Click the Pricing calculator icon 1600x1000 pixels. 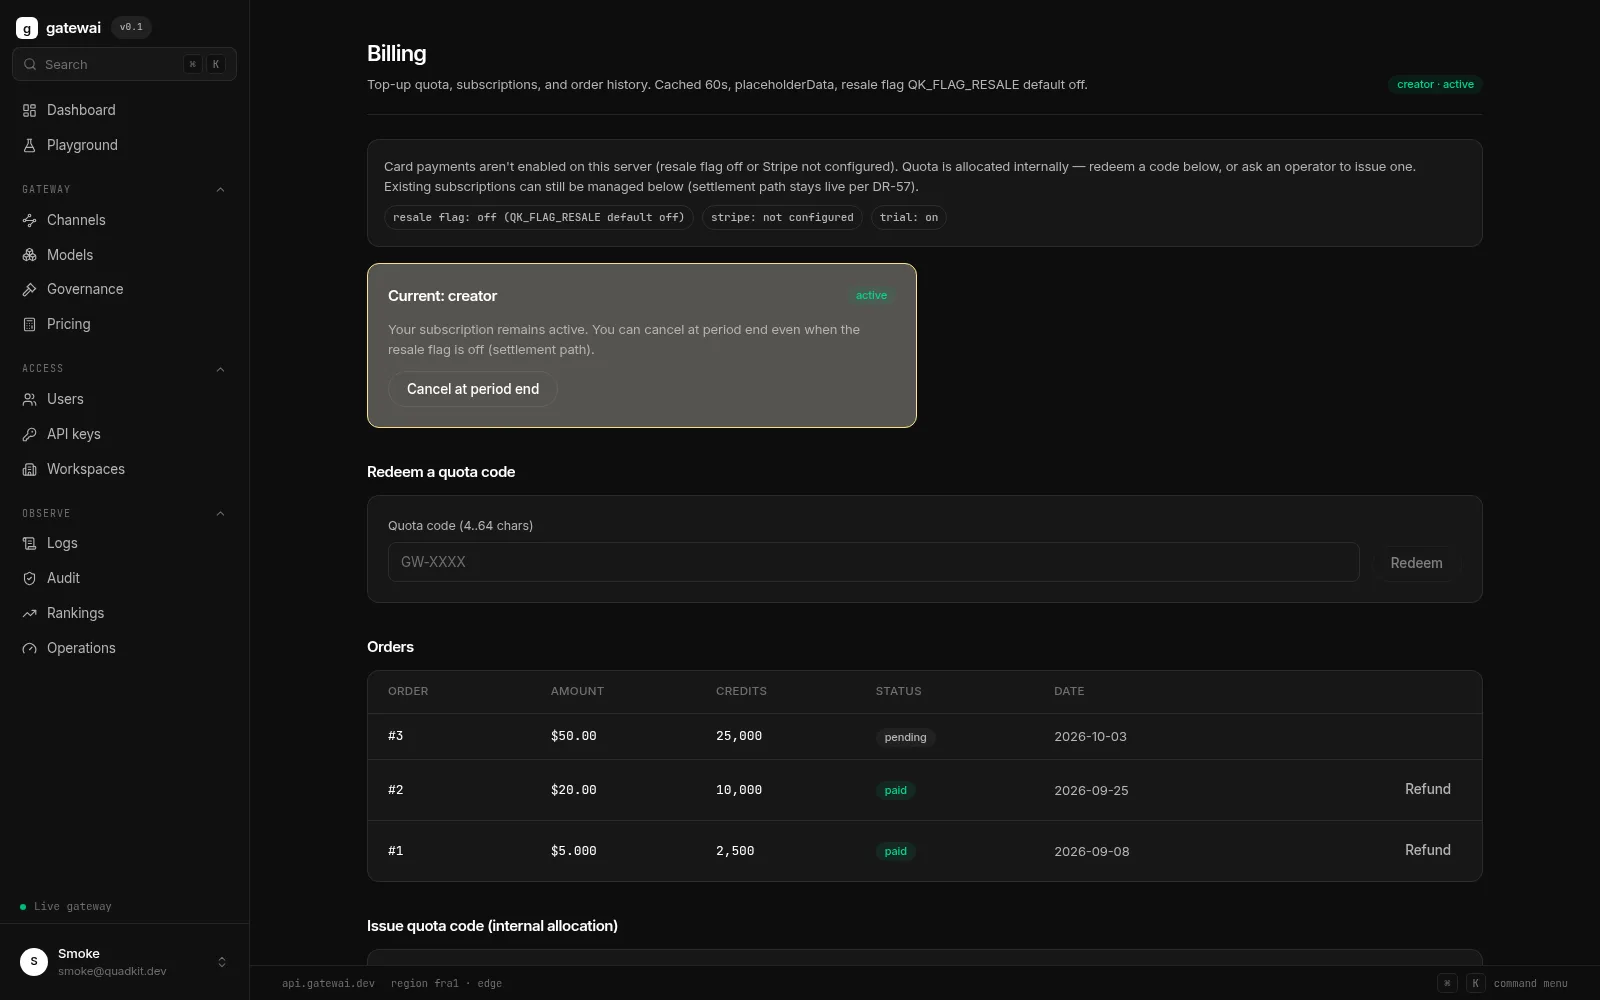(x=30, y=324)
